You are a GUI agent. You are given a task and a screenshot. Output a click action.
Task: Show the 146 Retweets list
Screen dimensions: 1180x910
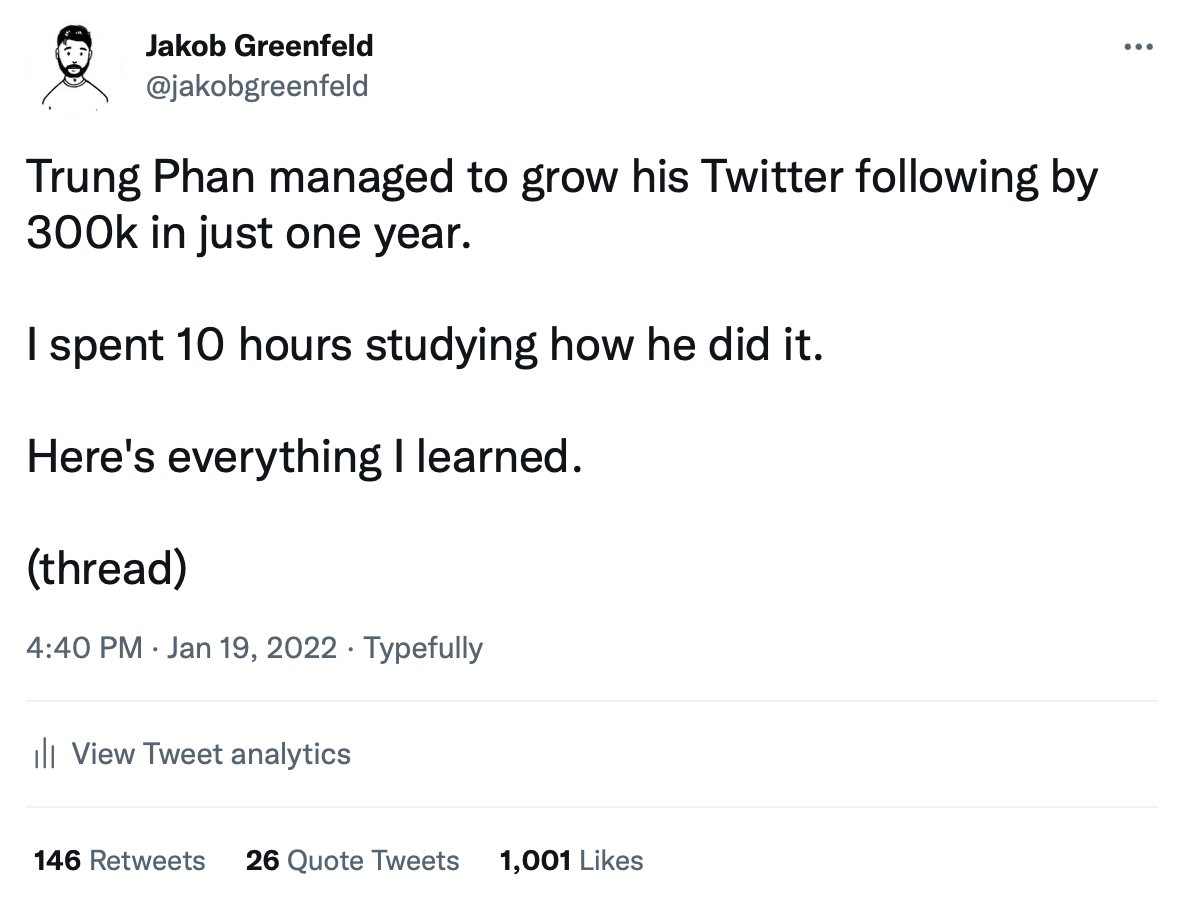tap(120, 860)
